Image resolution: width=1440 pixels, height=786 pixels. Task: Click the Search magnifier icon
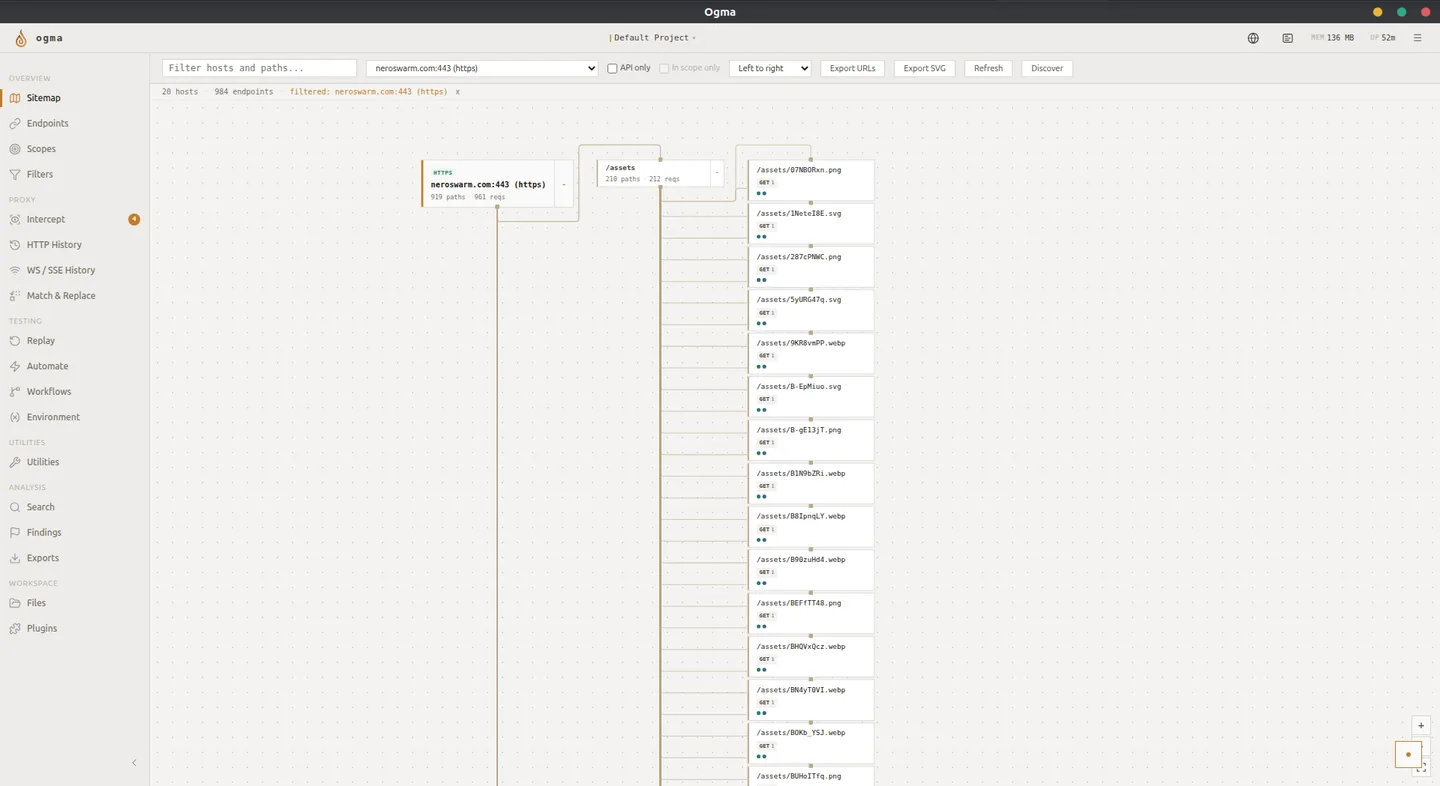[15, 507]
